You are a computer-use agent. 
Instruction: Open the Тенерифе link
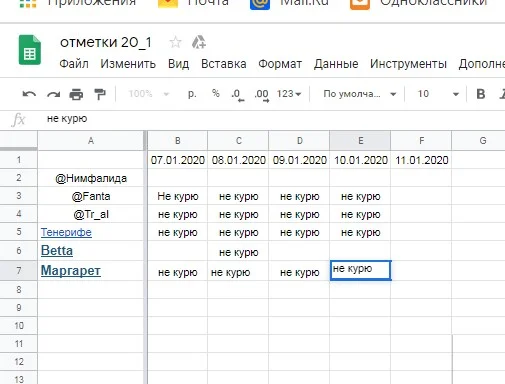[66, 232]
